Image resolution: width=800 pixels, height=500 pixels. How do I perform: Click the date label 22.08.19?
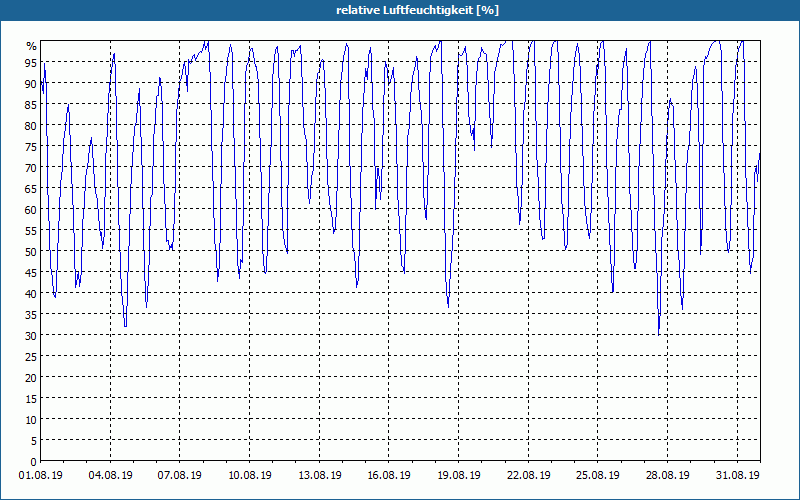529,476
